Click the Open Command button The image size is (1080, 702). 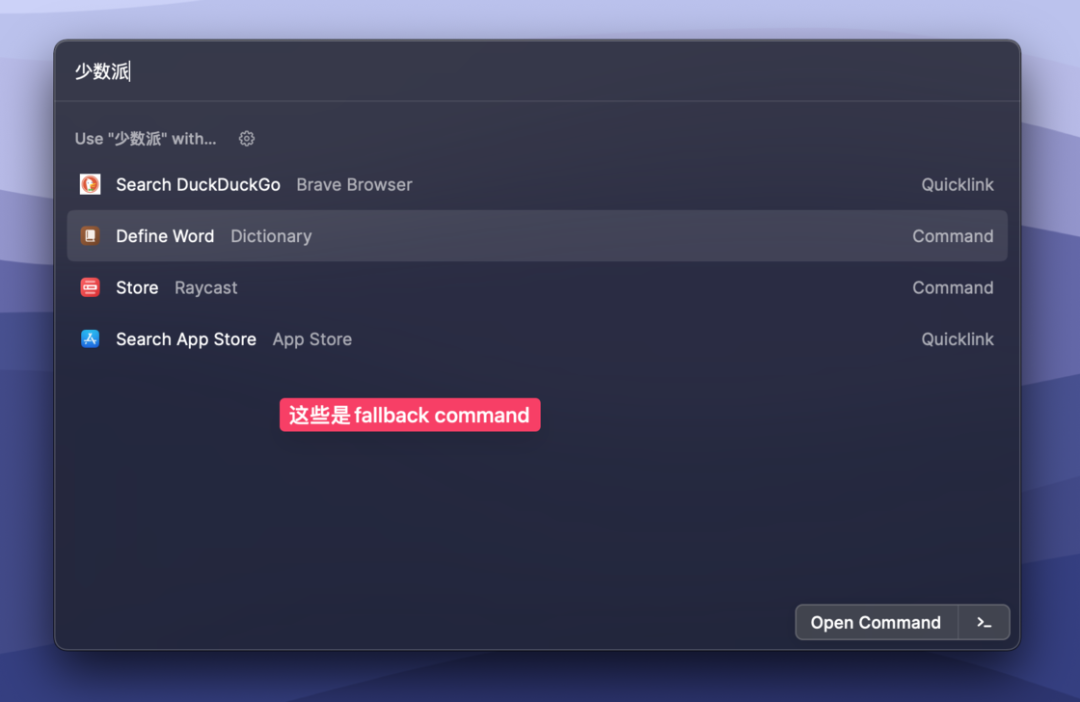point(875,623)
